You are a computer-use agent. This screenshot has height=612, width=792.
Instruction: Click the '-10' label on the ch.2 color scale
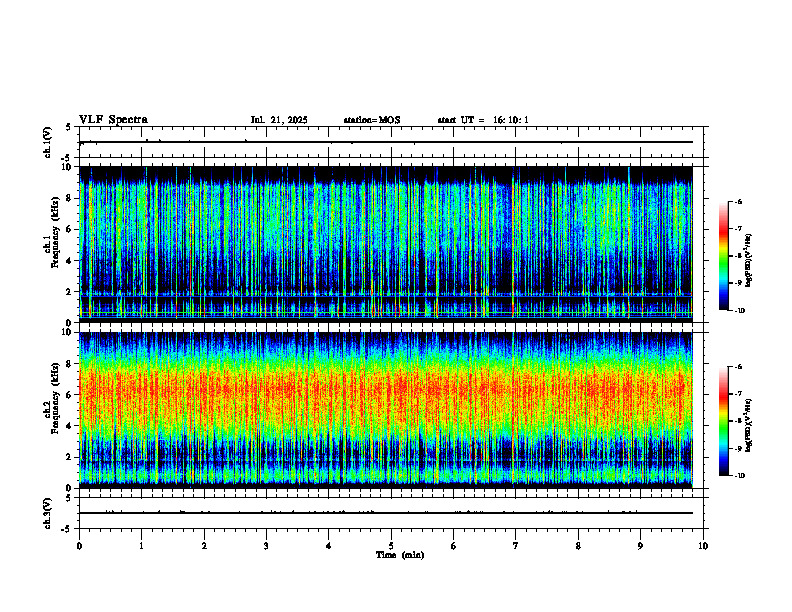click(x=739, y=476)
